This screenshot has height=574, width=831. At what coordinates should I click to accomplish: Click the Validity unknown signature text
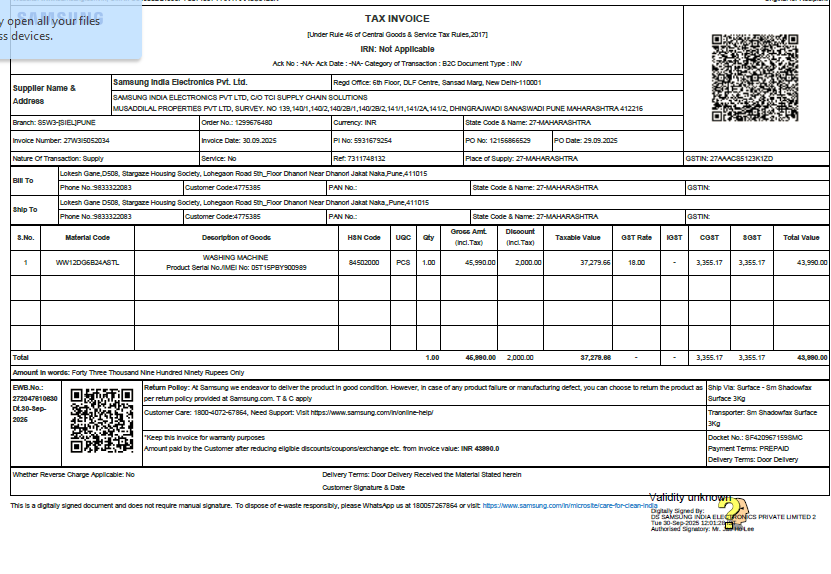tap(690, 497)
